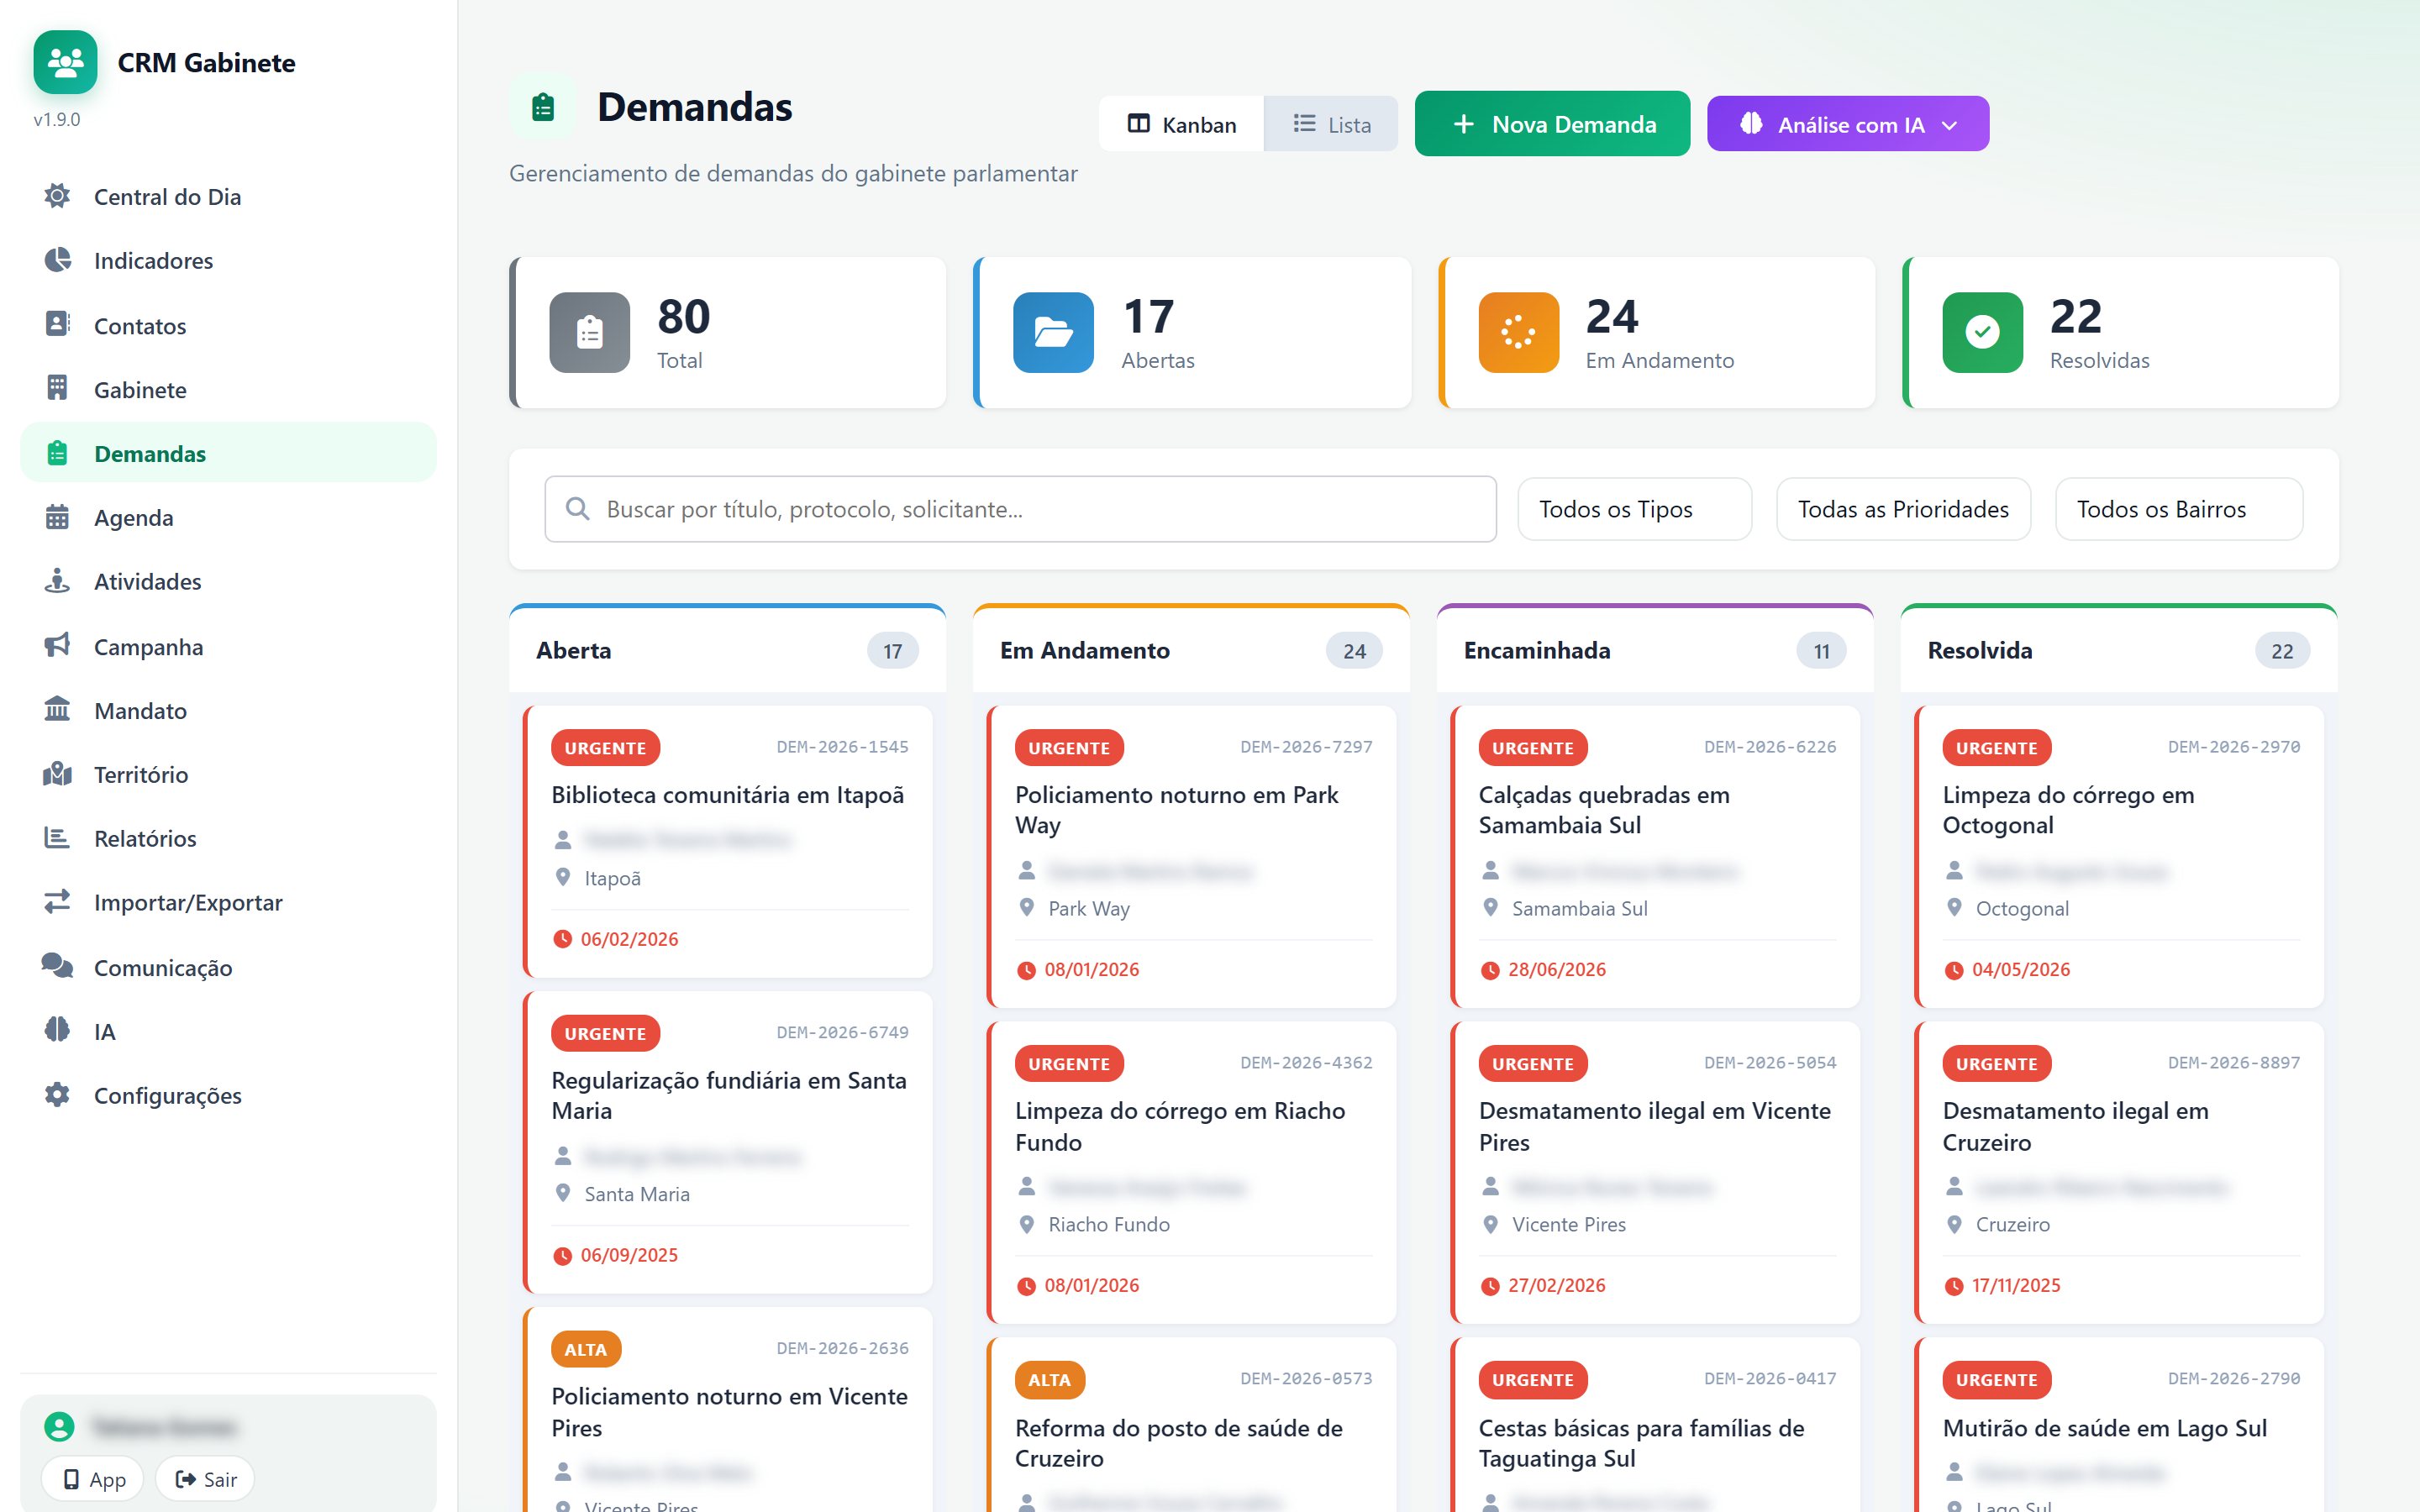The image size is (2420, 1512).
Task: Open Calçadas quebradas em Samambaia Sul card
Action: click(x=1655, y=857)
